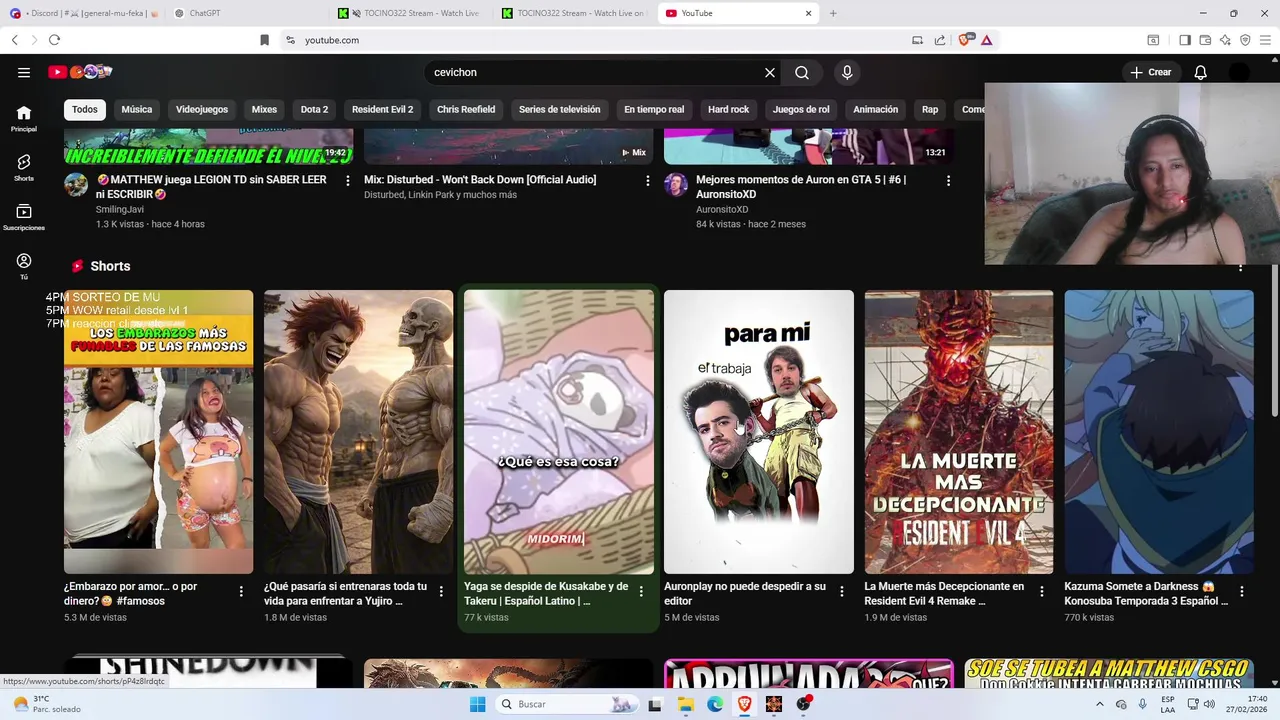Open the Embarazos más funables short thumbnail
Image resolution: width=1280 pixels, height=720 pixels.
pos(159,432)
